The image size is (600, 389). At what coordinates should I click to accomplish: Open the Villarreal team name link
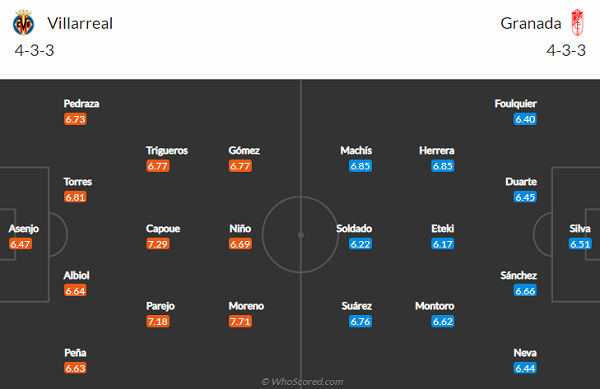point(80,23)
